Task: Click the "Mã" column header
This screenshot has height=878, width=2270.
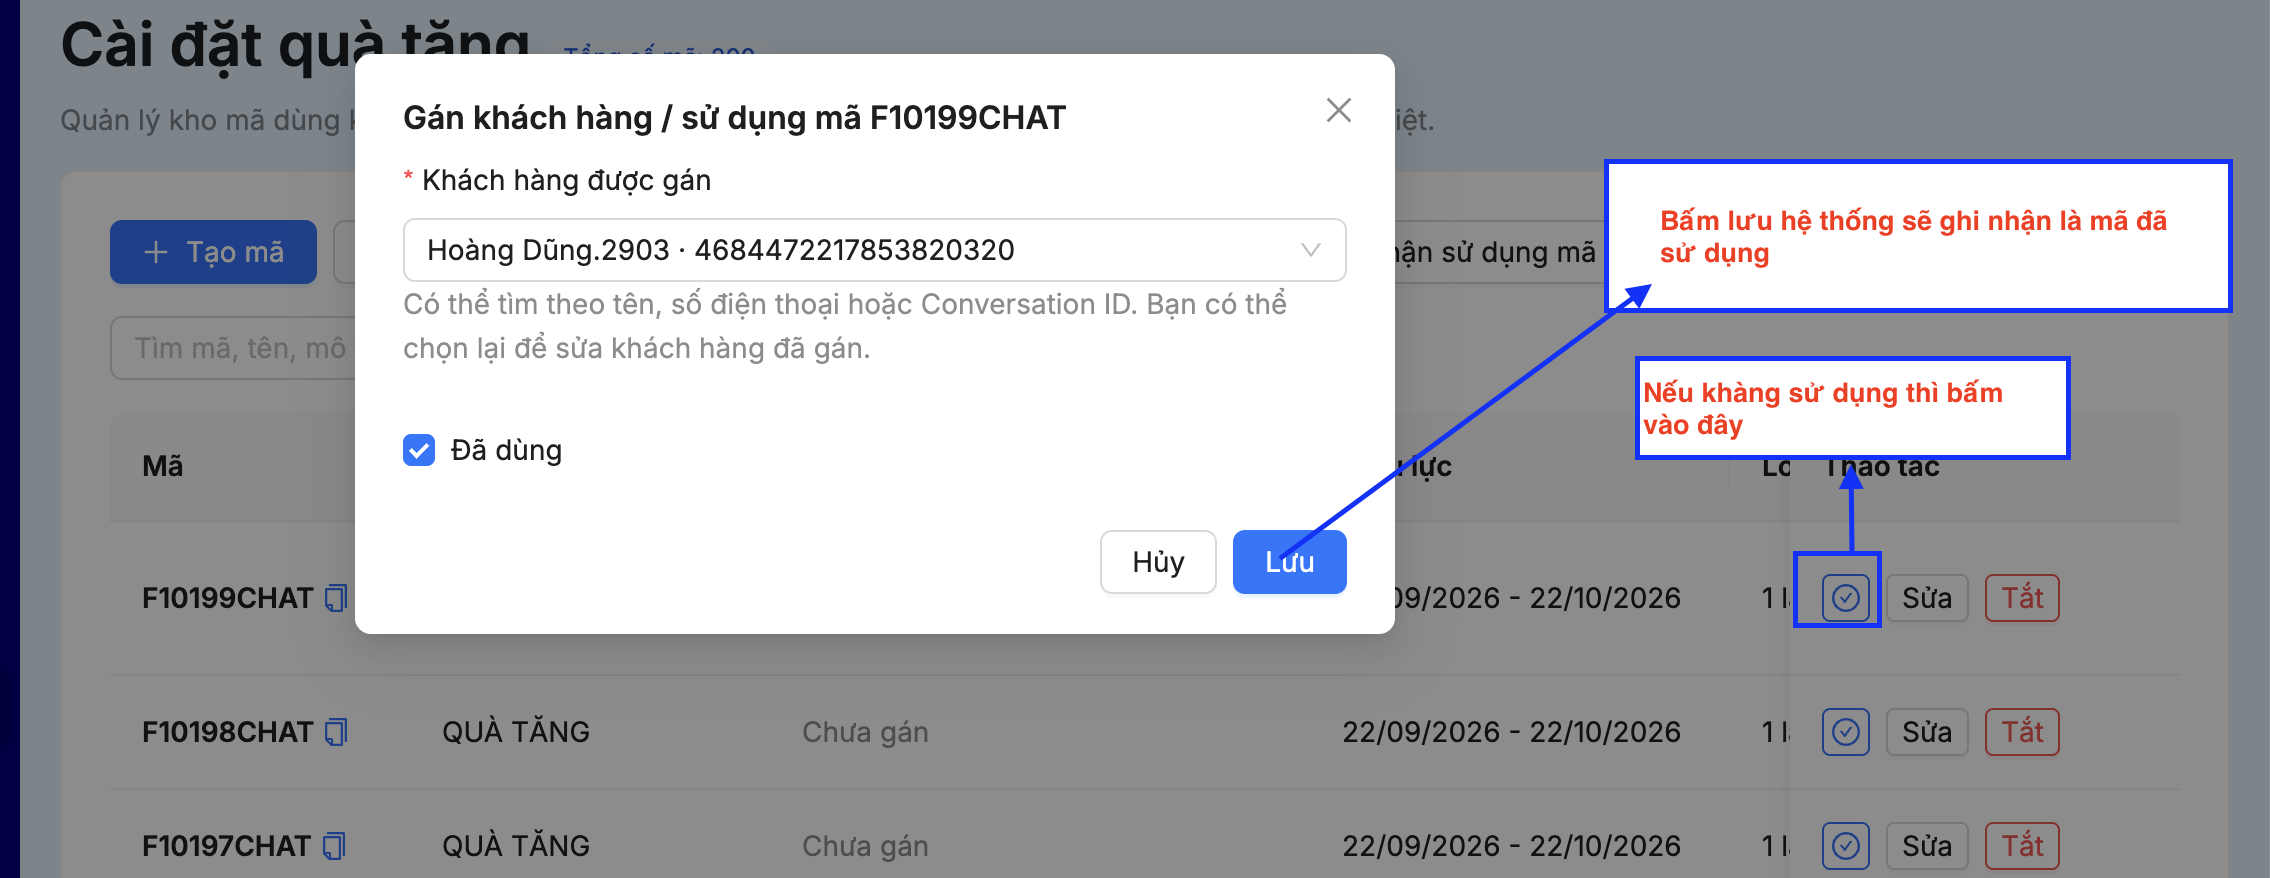Action: [x=163, y=466]
